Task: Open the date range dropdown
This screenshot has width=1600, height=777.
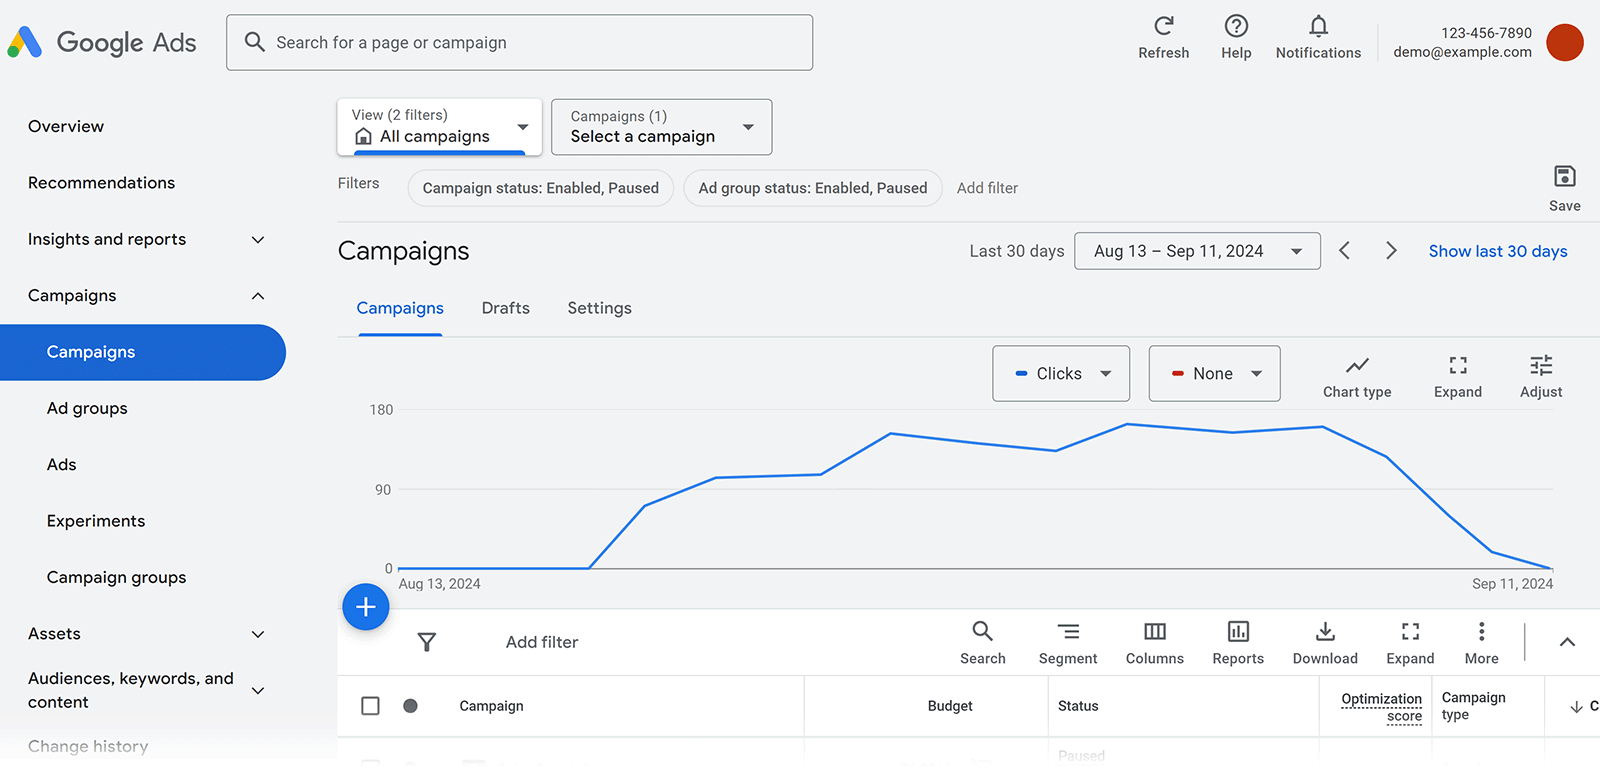Action: [x=1197, y=251]
